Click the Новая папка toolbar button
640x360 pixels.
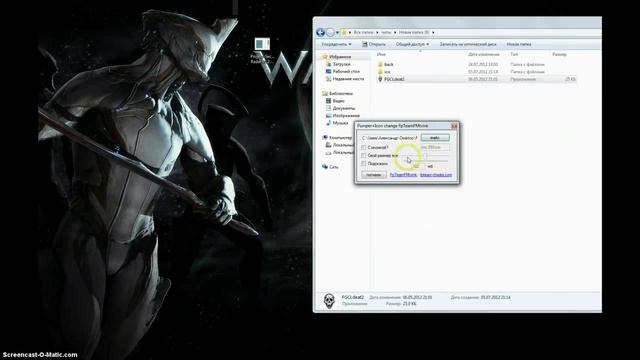coord(519,44)
